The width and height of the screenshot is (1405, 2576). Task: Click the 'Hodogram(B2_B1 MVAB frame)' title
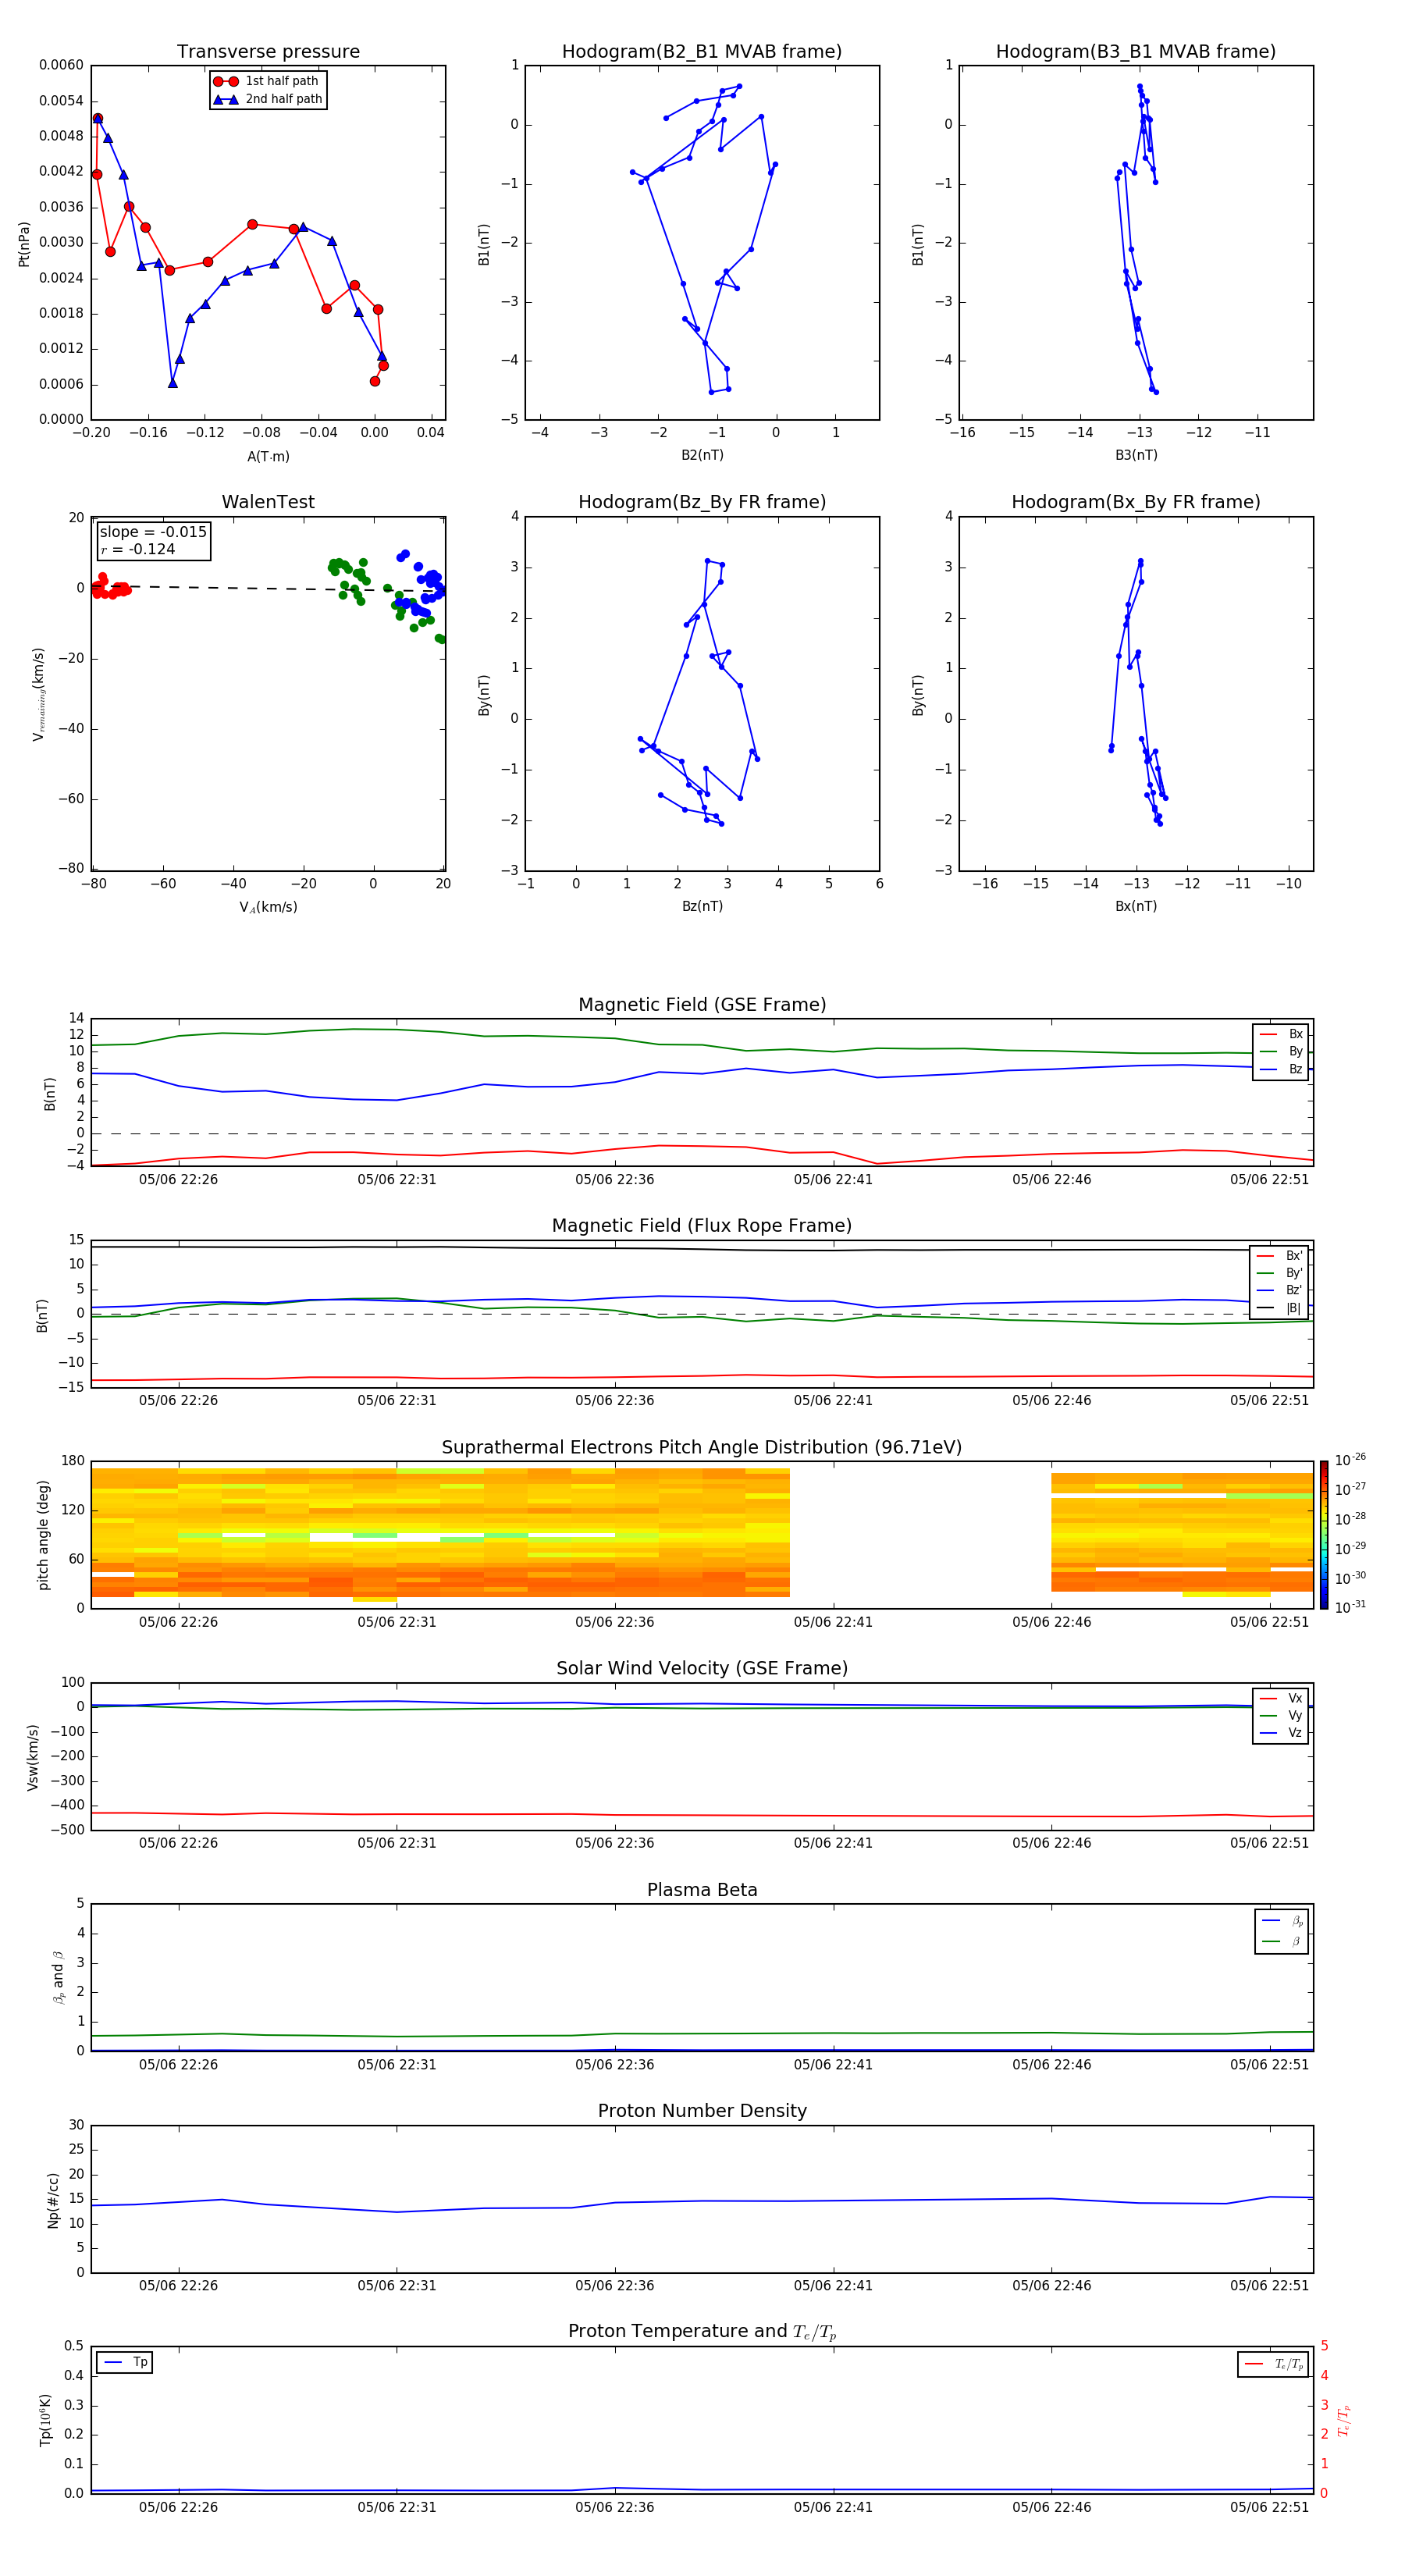click(702, 51)
